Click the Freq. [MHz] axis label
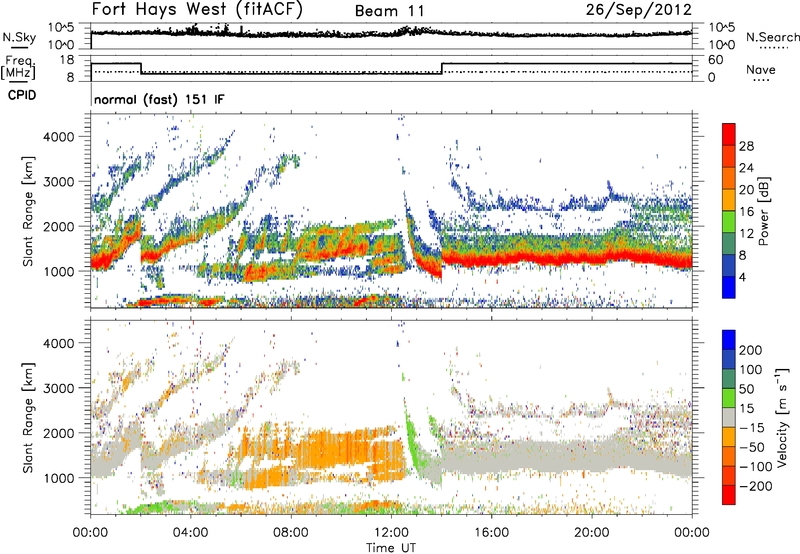 19,67
